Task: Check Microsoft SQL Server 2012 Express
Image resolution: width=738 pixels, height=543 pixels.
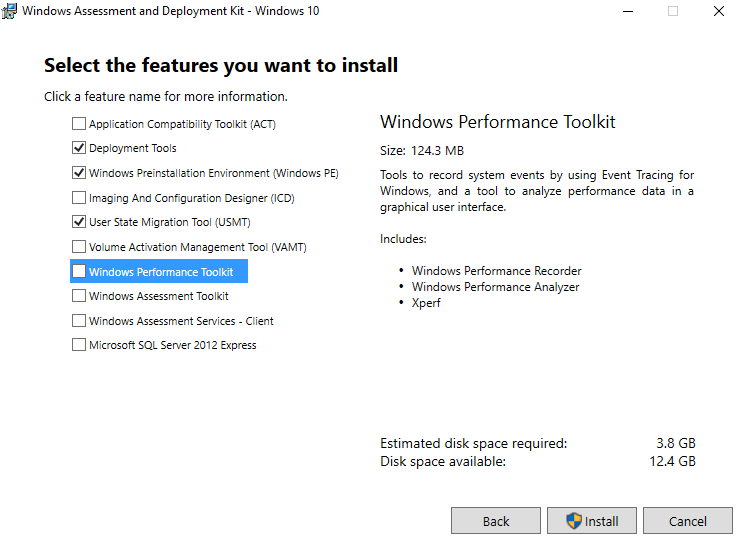Action: tap(79, 345)
